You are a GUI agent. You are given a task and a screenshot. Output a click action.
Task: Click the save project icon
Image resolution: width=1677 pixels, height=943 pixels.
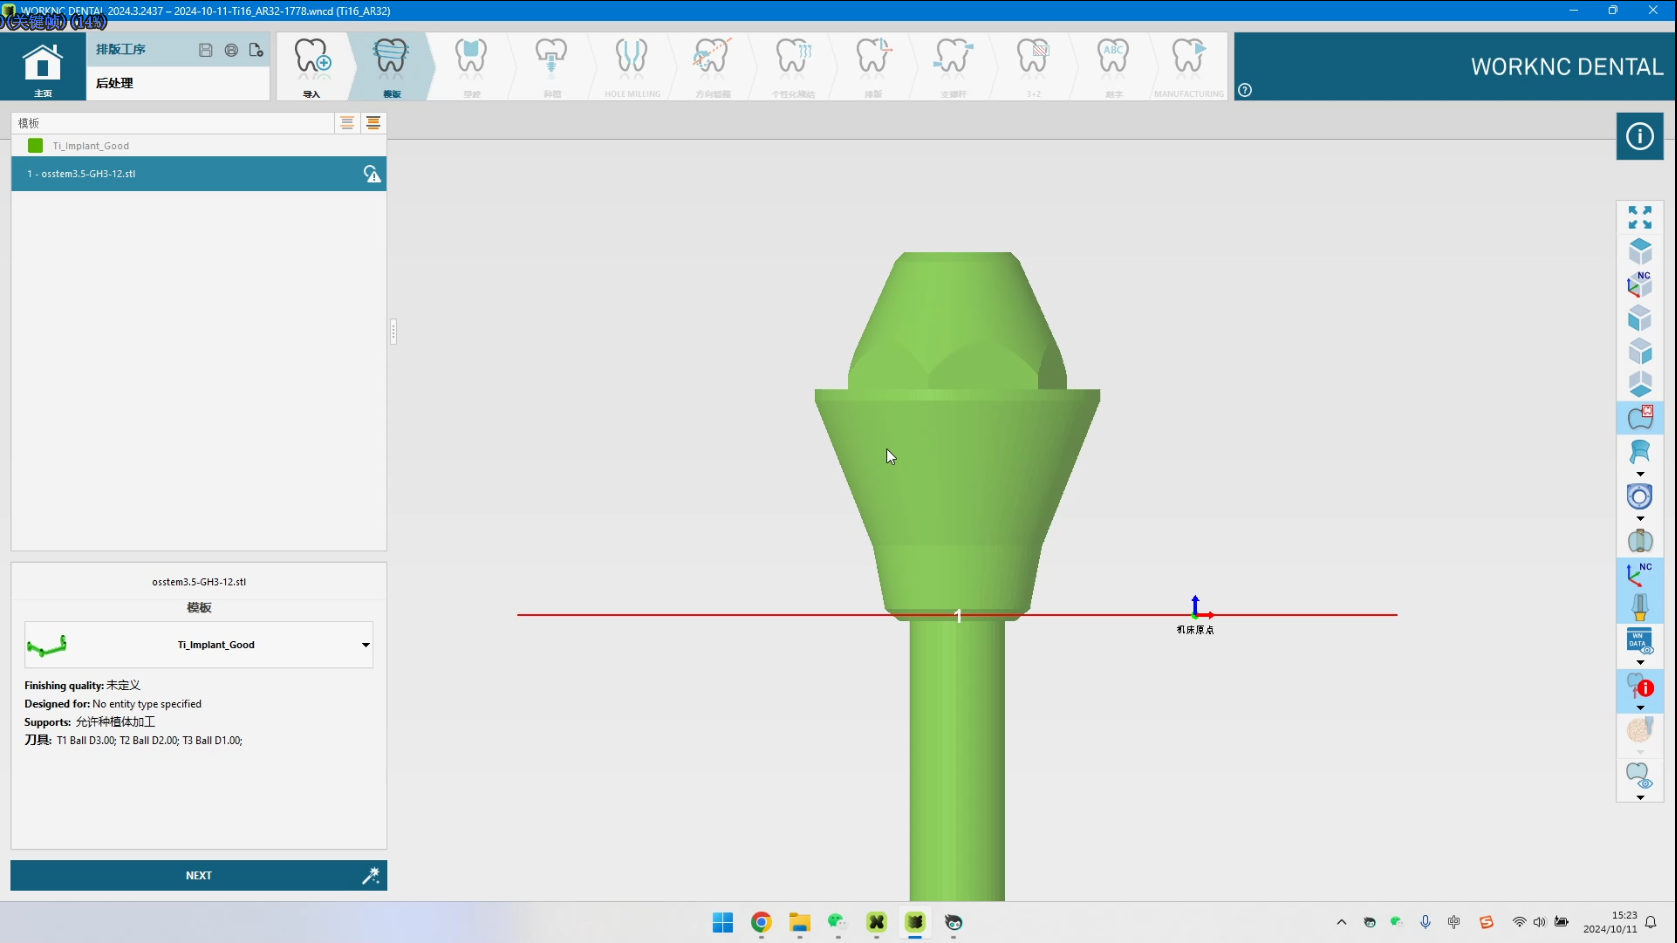click(x=205, y=50)
